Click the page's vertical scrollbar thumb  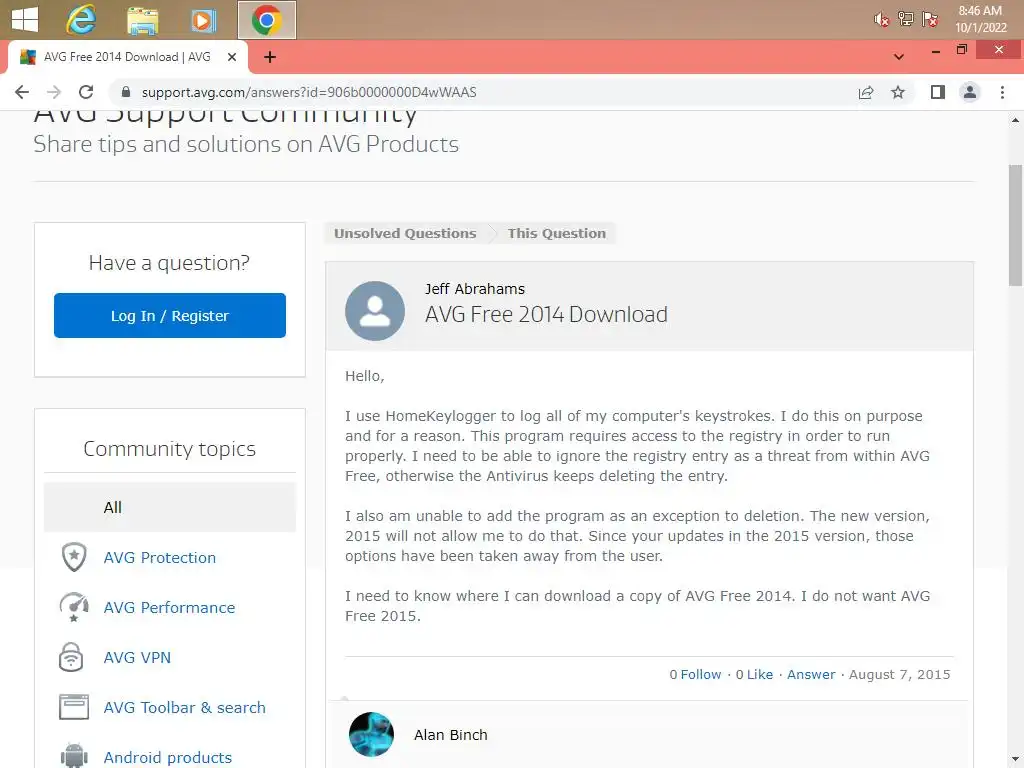[x=1016, y=225]
